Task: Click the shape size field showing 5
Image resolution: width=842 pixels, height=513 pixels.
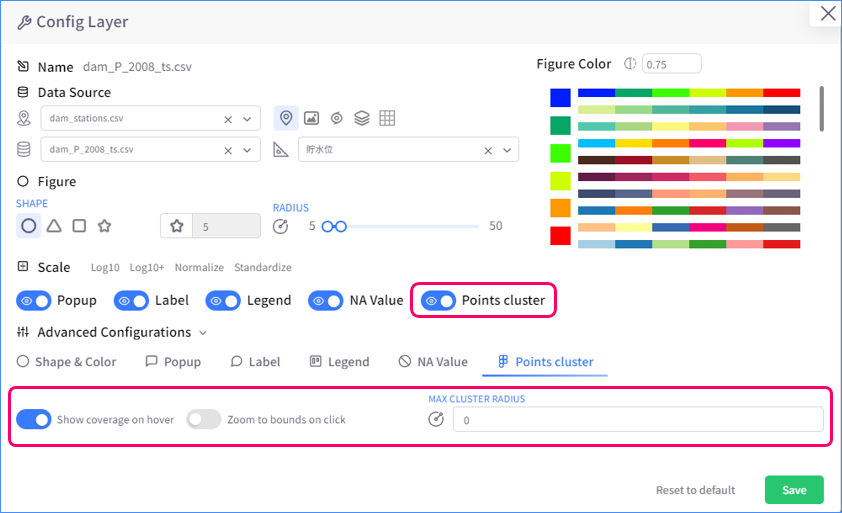Action: coord(226,226)
